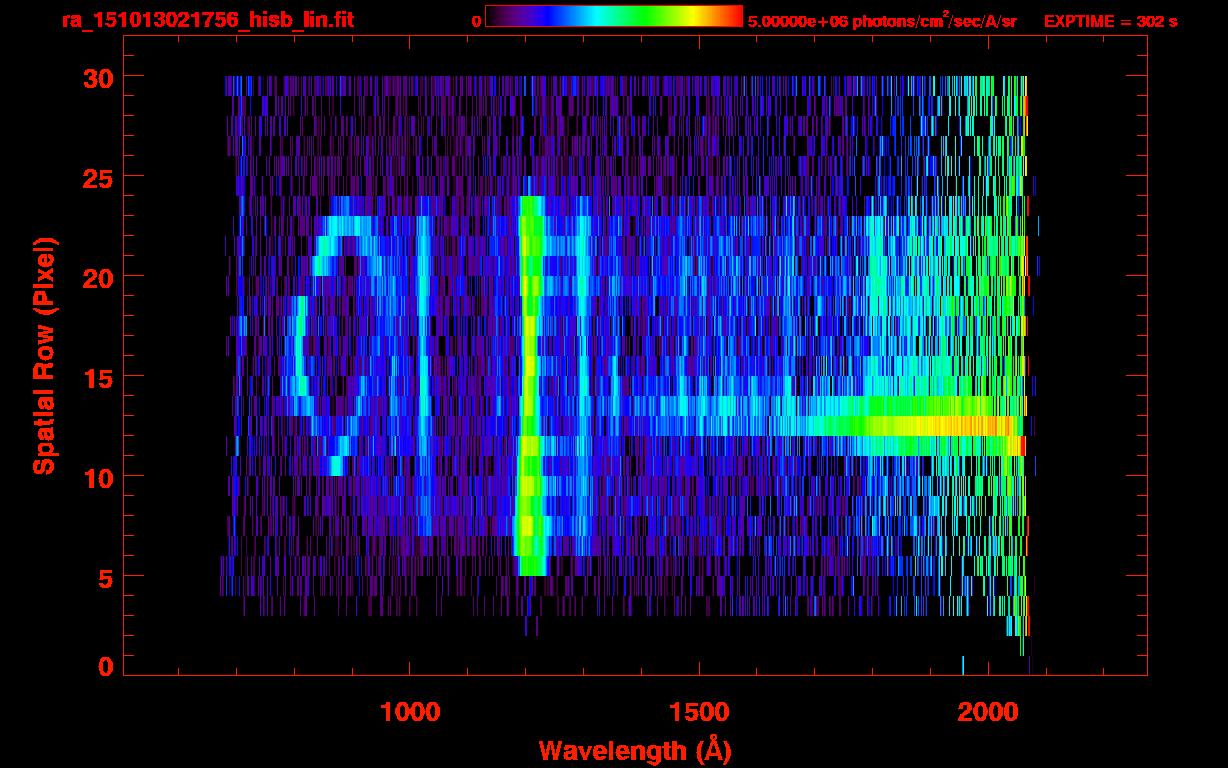Click the colorbar minimum label 0

(x=476, y=21)
